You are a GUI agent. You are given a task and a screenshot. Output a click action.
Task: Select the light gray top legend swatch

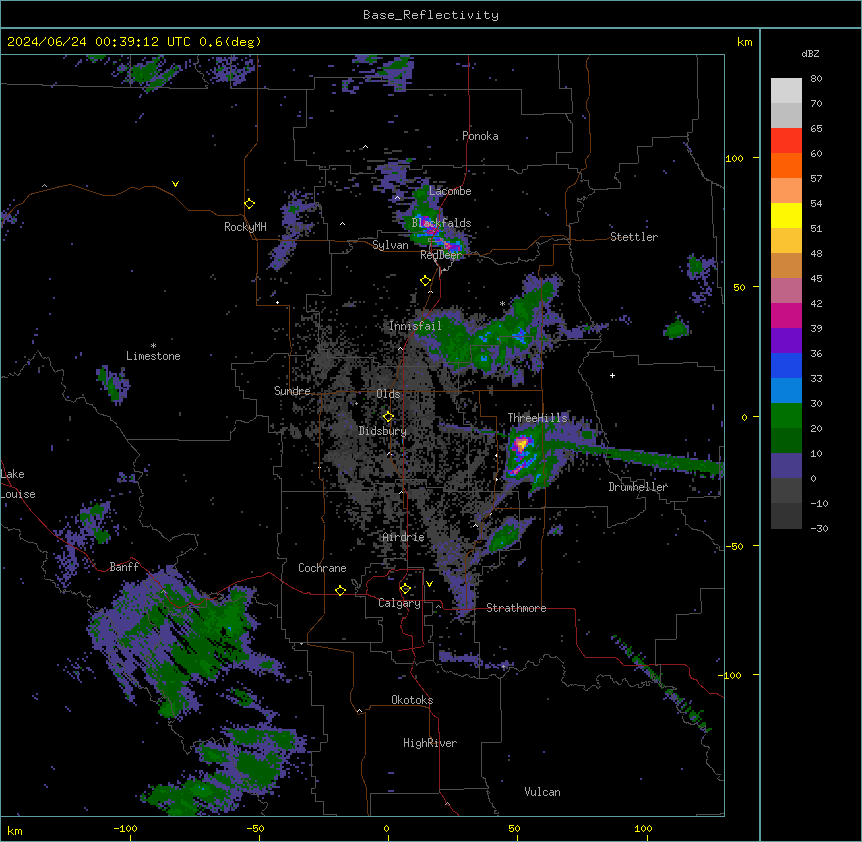click(x=786, y=91)
